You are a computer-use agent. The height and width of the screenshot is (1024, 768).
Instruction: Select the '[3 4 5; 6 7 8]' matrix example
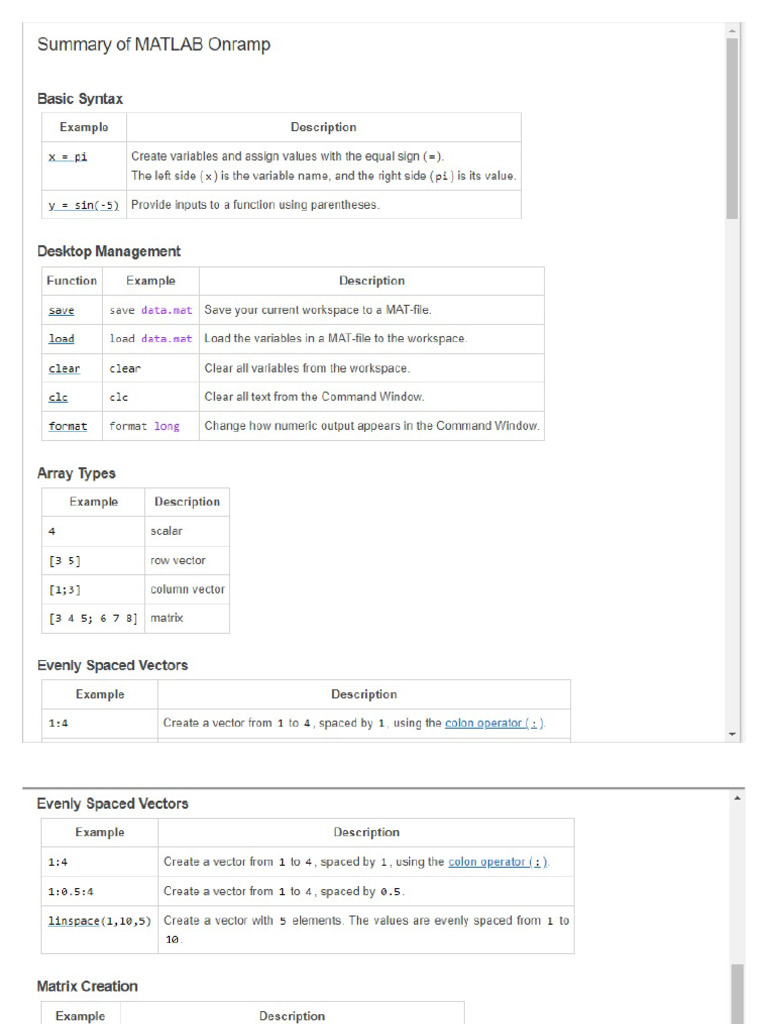point(93,618)
